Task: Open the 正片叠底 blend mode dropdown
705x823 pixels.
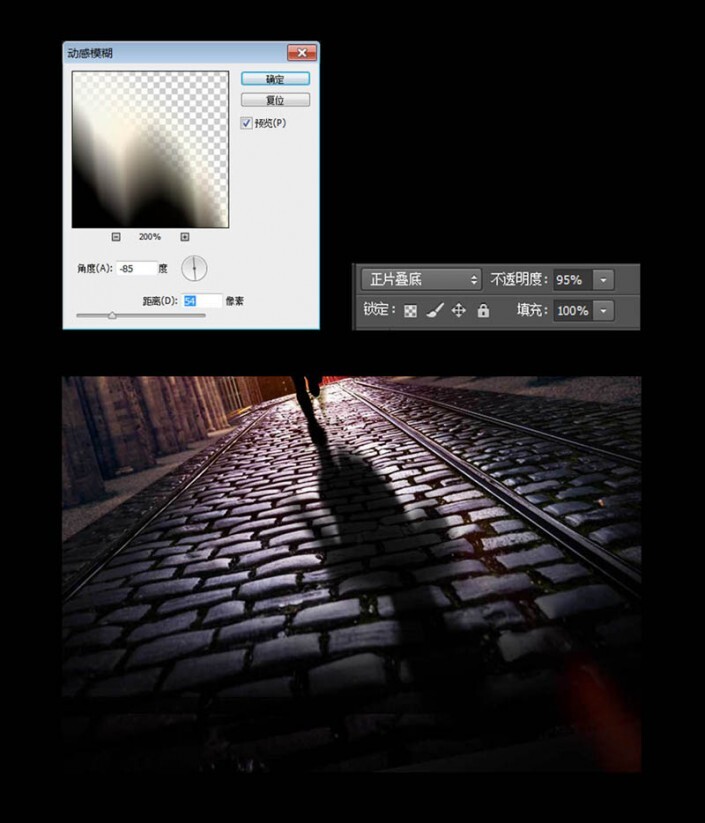Action: (420, 280)
